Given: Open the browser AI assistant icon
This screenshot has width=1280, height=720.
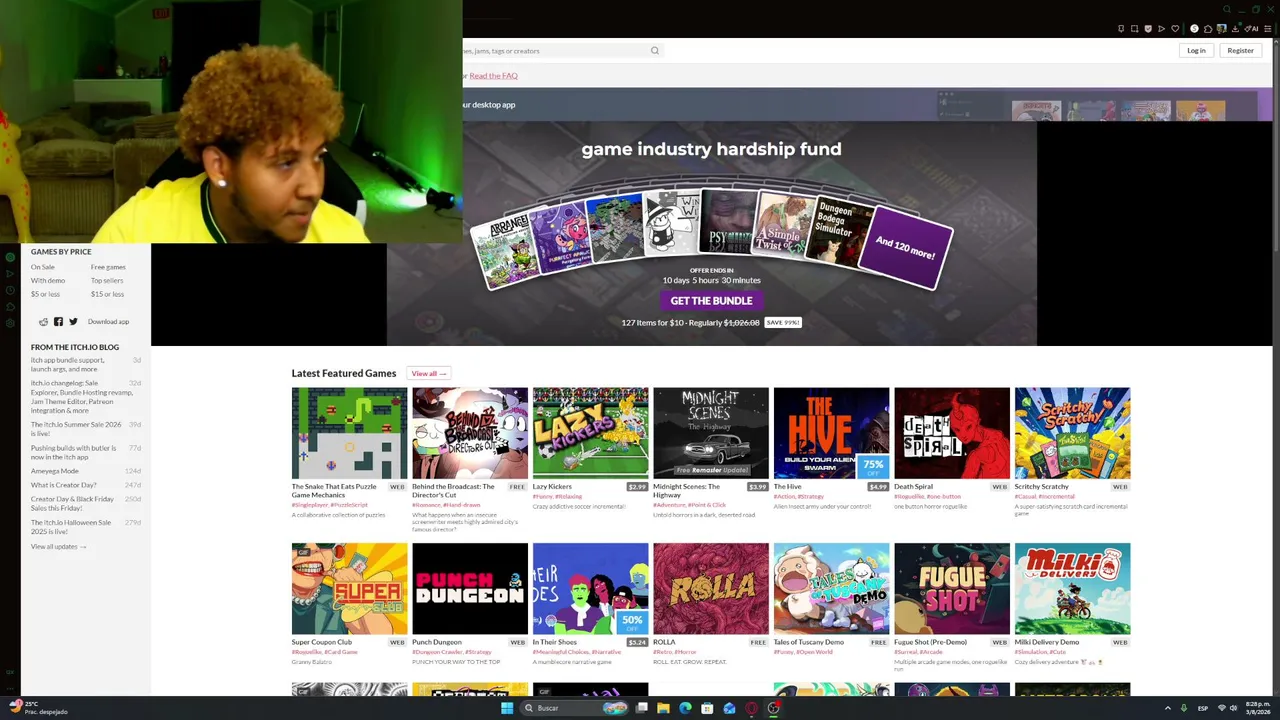Looking at the screenshot, I should [1251, 29].
